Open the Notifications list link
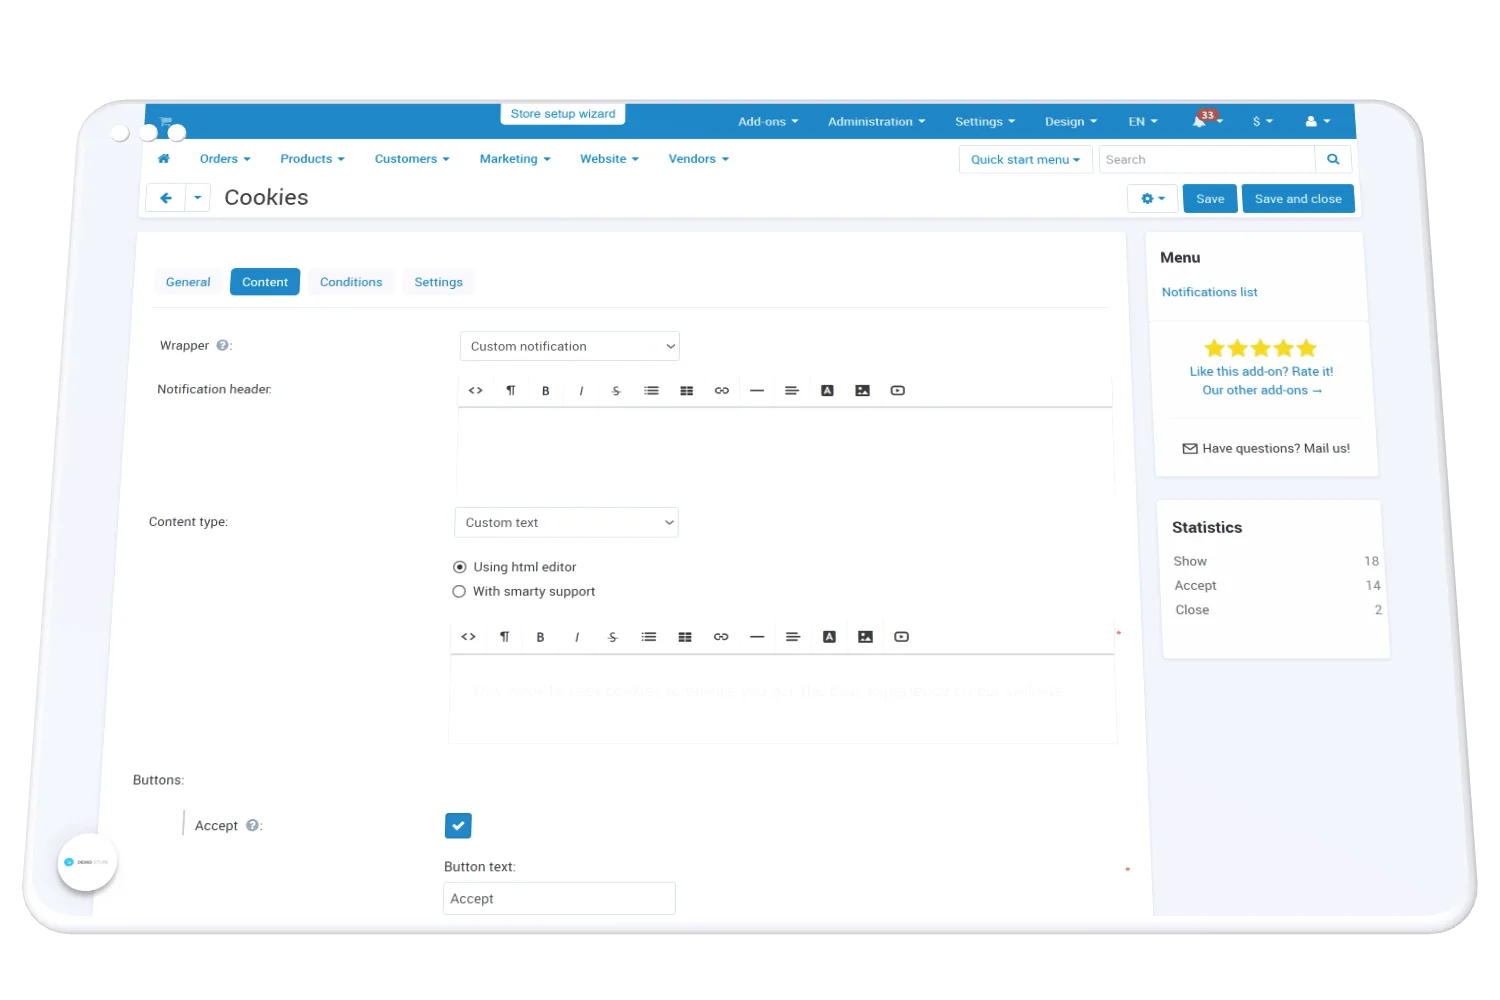This screenshot has height=1000, width=1500. pyautogui.click(x=1209, y=293)
